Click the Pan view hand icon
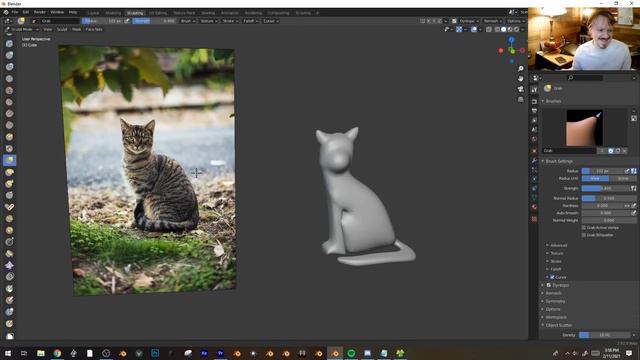Screen dimensions: 640x360 point(520,79)
